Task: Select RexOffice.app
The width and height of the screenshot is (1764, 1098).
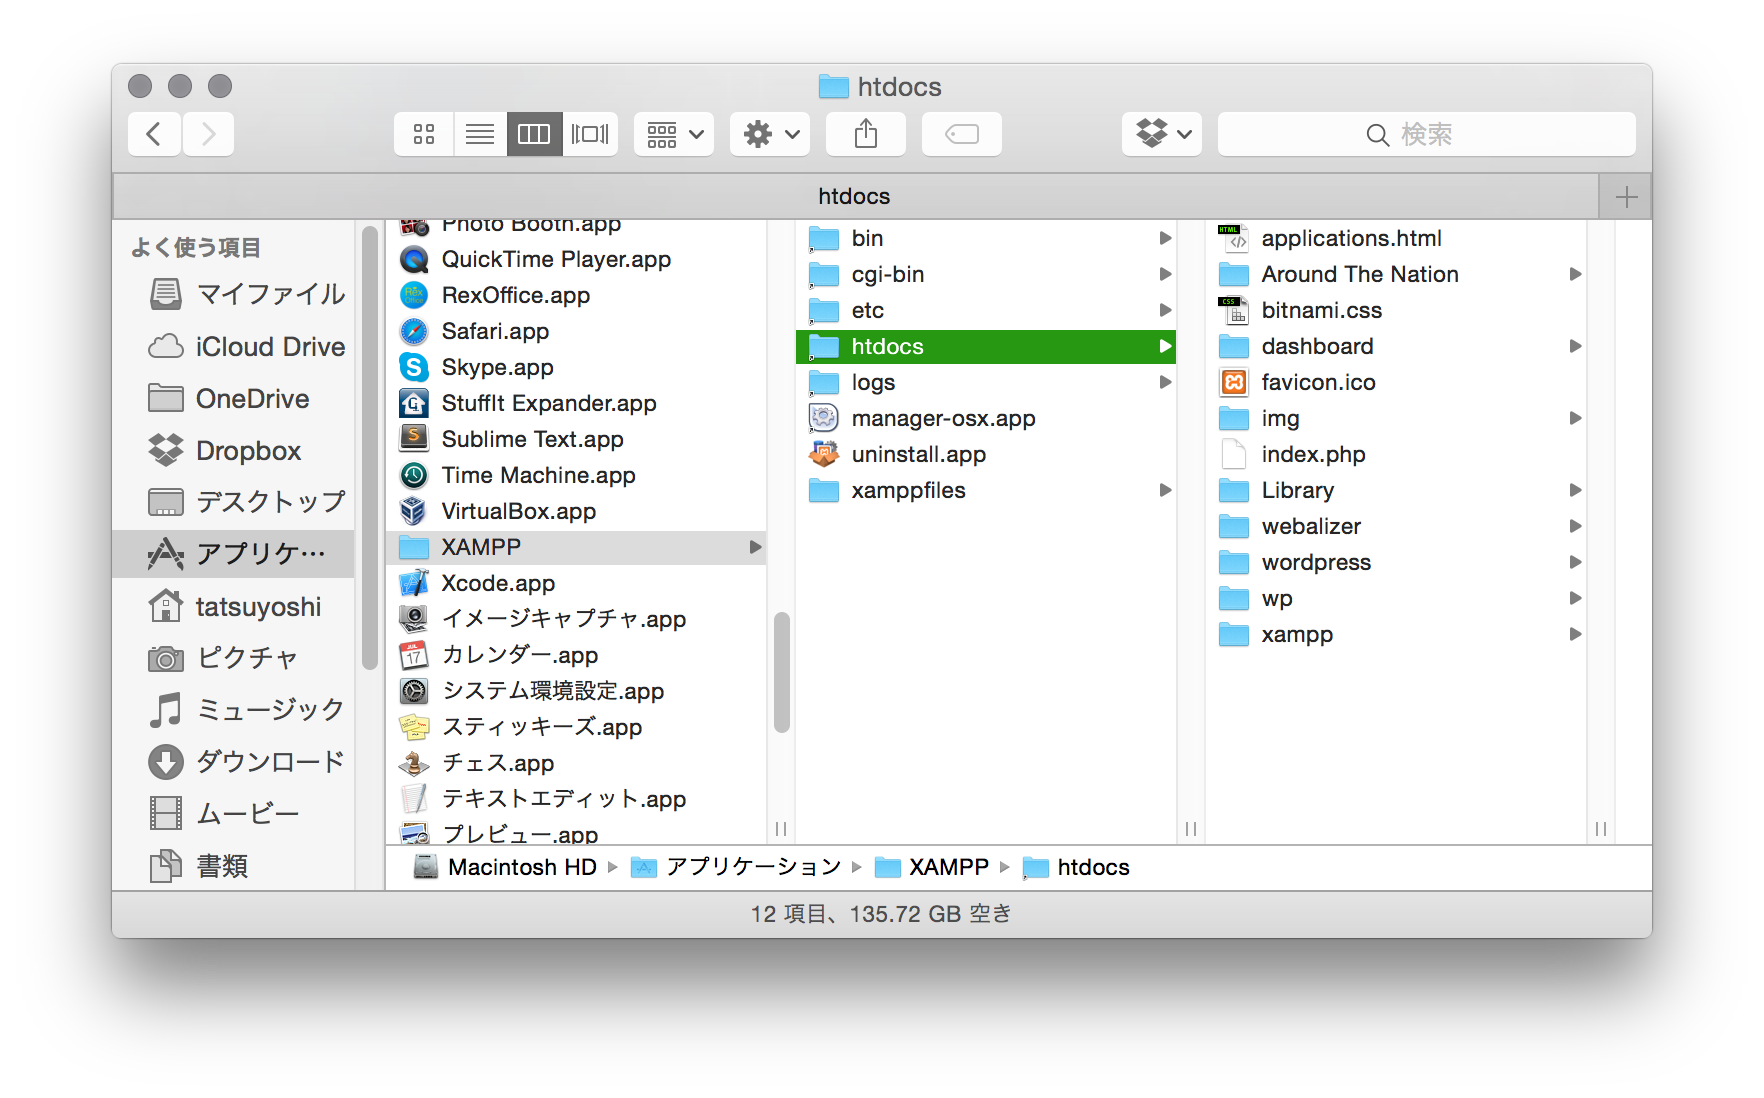Action: tap(576, 295)
